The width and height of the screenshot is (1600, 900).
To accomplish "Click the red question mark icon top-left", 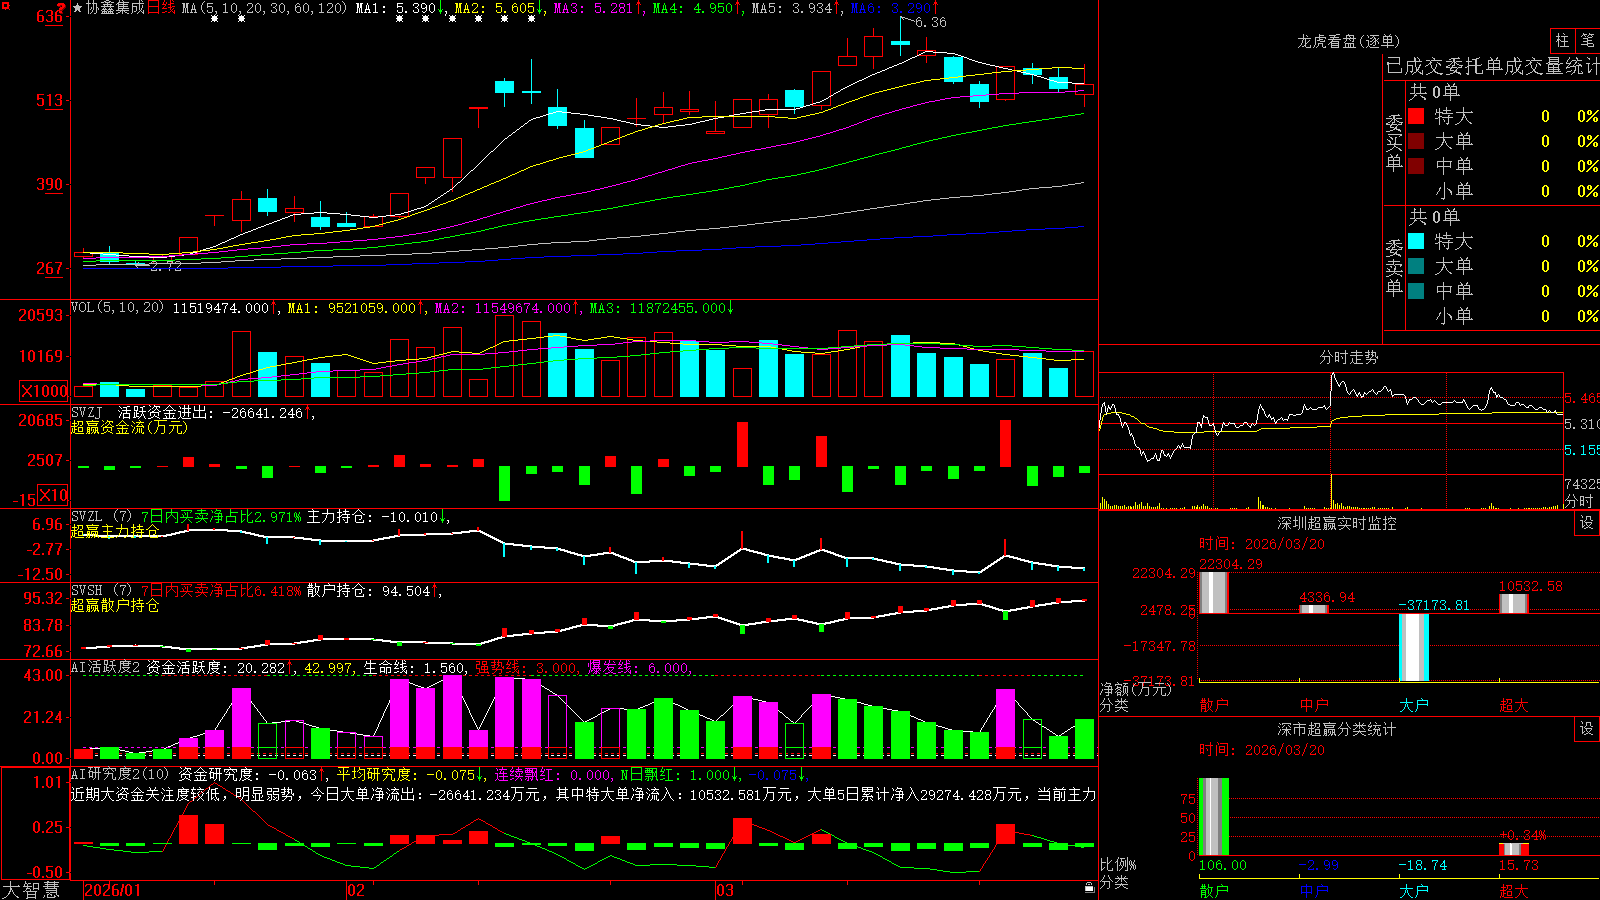I will (x=62, y=8).
